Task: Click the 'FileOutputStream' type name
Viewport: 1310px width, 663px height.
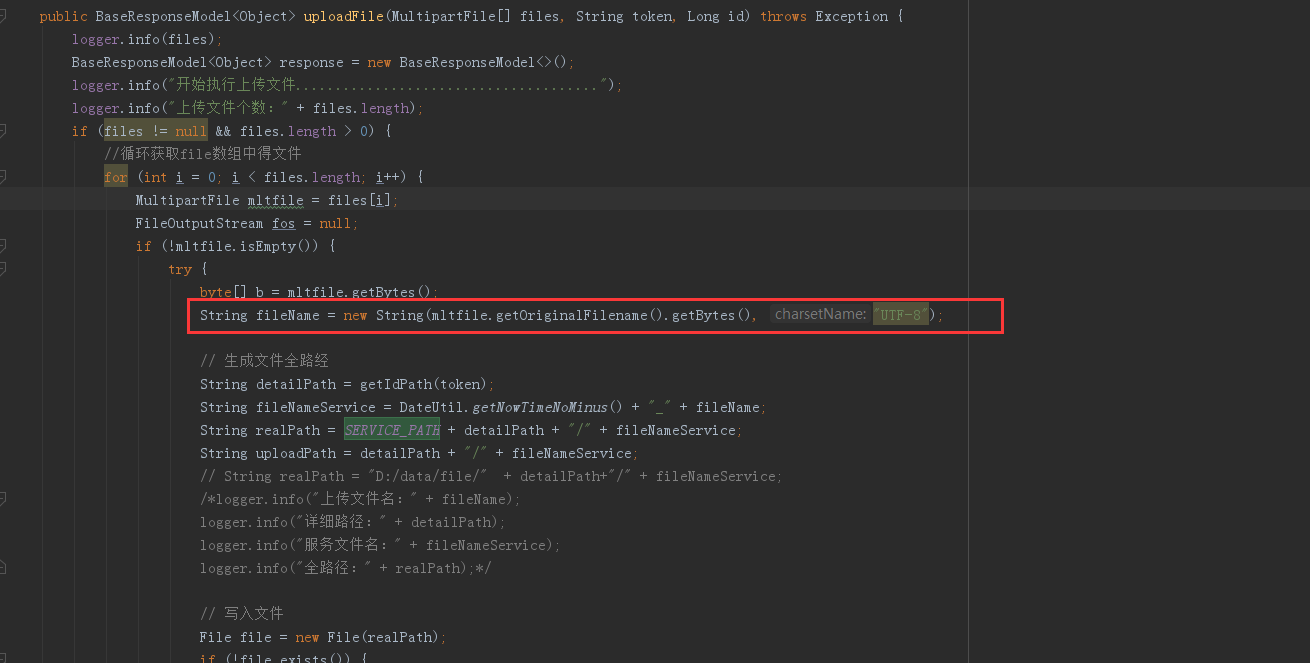Action: point(199,223)
